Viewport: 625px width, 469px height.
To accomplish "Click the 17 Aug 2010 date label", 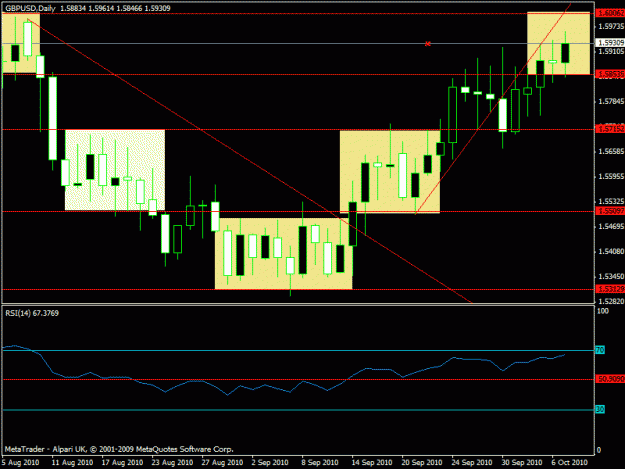I will (x=122, y=462).
